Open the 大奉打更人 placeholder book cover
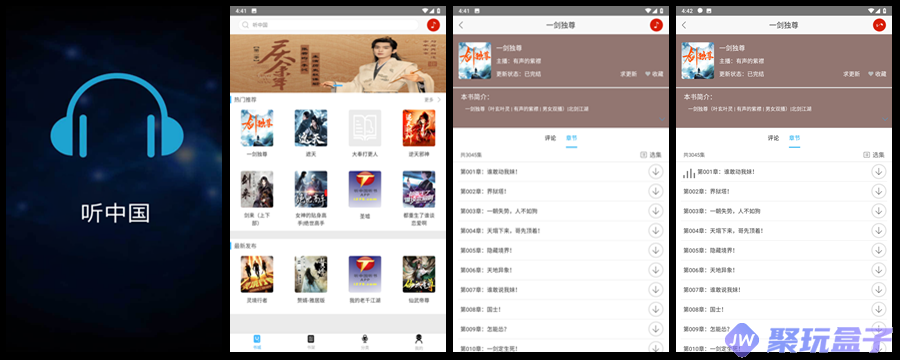The image size is (900, 360). 365,127
